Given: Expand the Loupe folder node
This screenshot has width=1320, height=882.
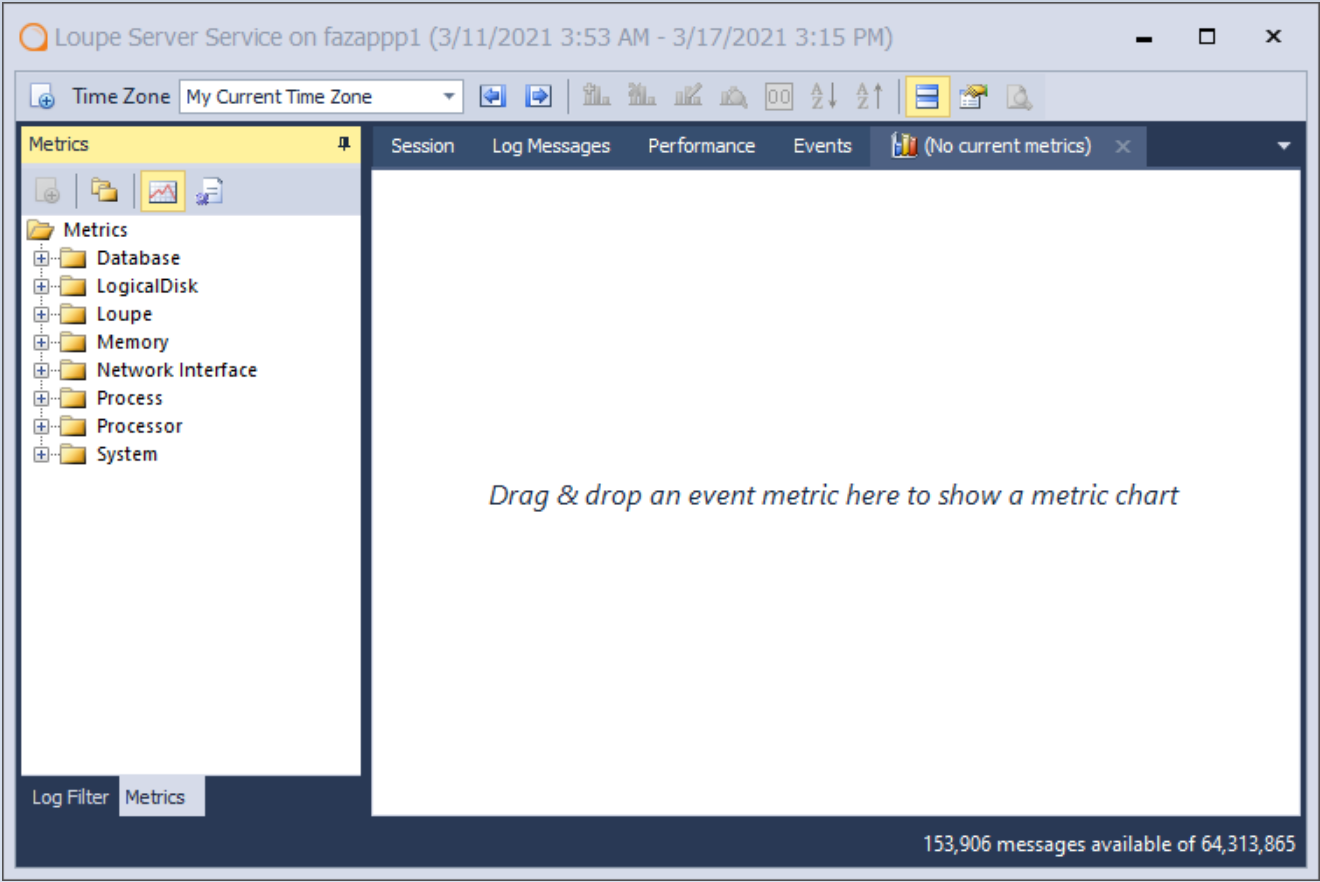Looking at the screenshot, I should pos(41,314).
